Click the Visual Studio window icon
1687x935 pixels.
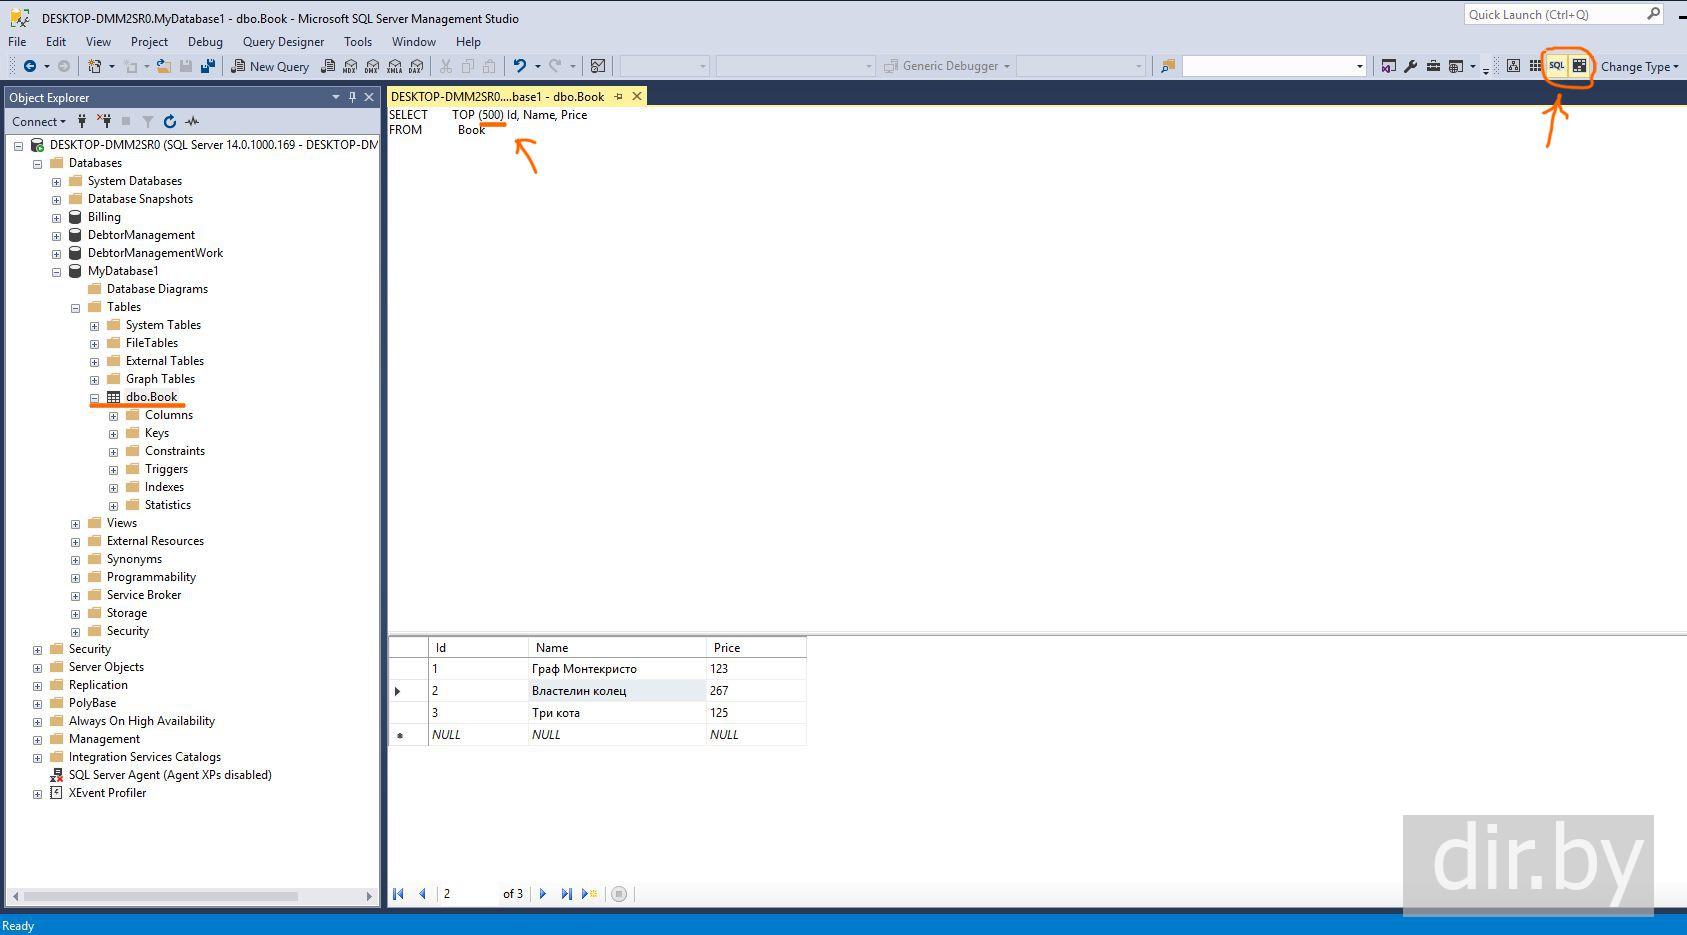[x=1389, y=66]
